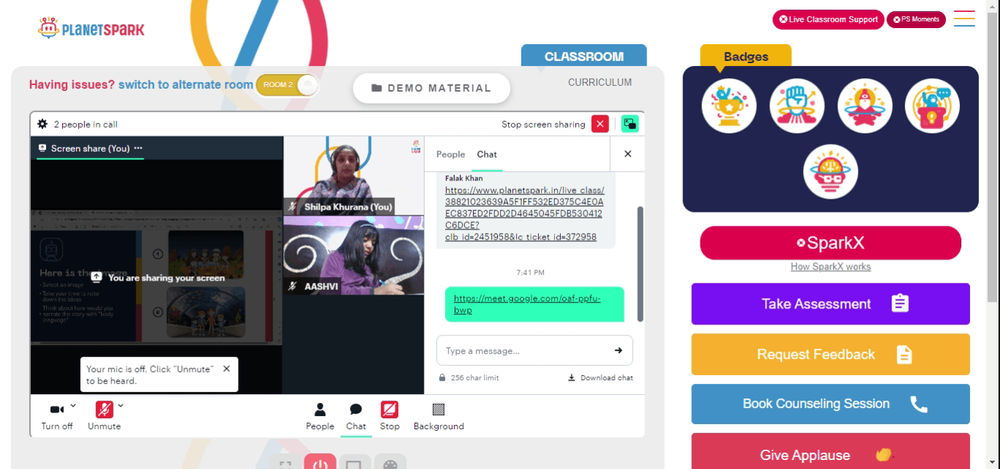Open Background effects
Viewport: 1000px width, 469px height.
pyautogui.click(x=439, y=416)
